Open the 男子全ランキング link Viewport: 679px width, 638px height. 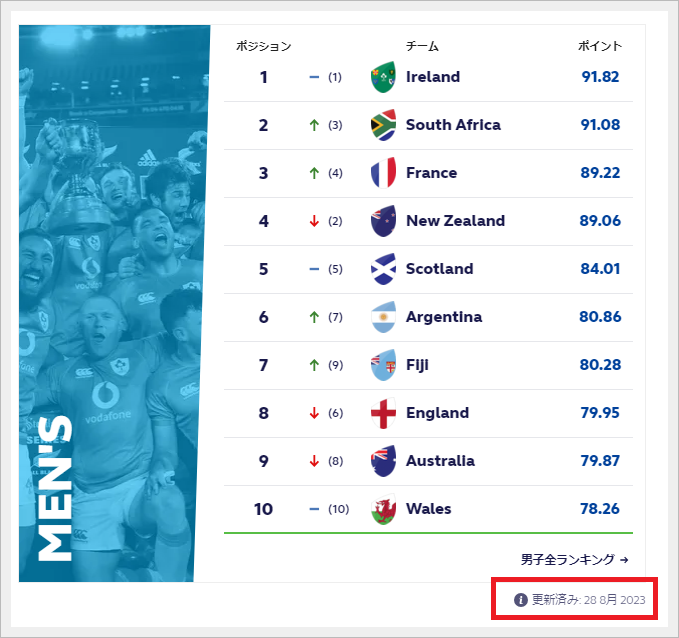coord(574,560)
